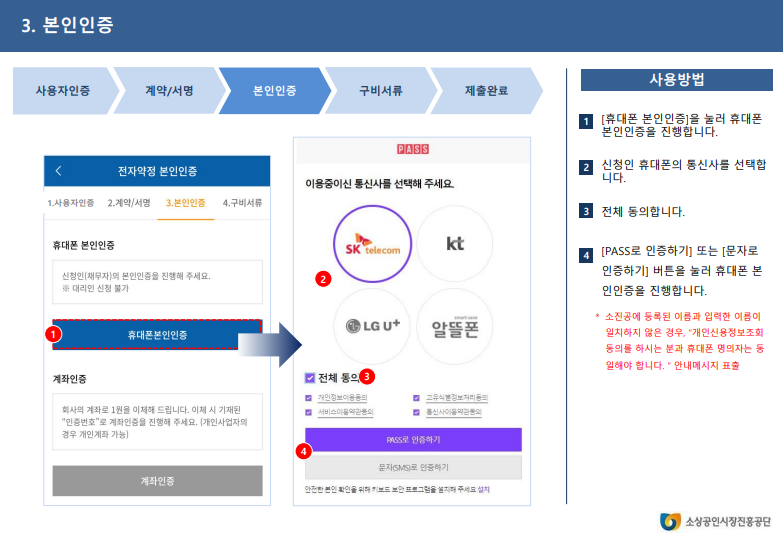The image size is (783, 534).
Task: Go back using the arrow in 전자약정 본인인증 header
Action: tap(58, 171)
